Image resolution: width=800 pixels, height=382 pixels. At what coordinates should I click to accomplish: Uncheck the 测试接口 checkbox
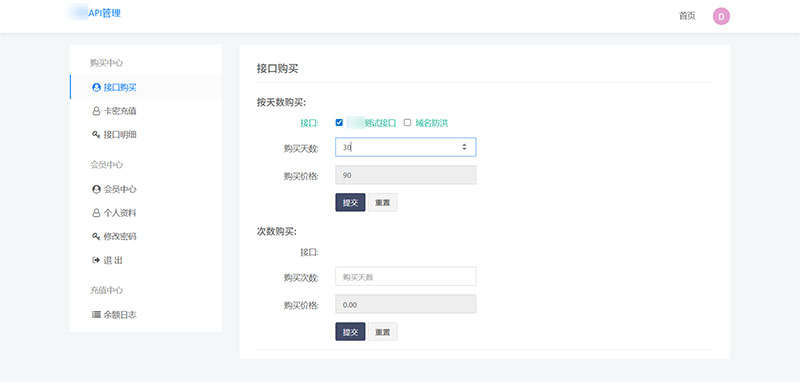[x=339, y=122]
